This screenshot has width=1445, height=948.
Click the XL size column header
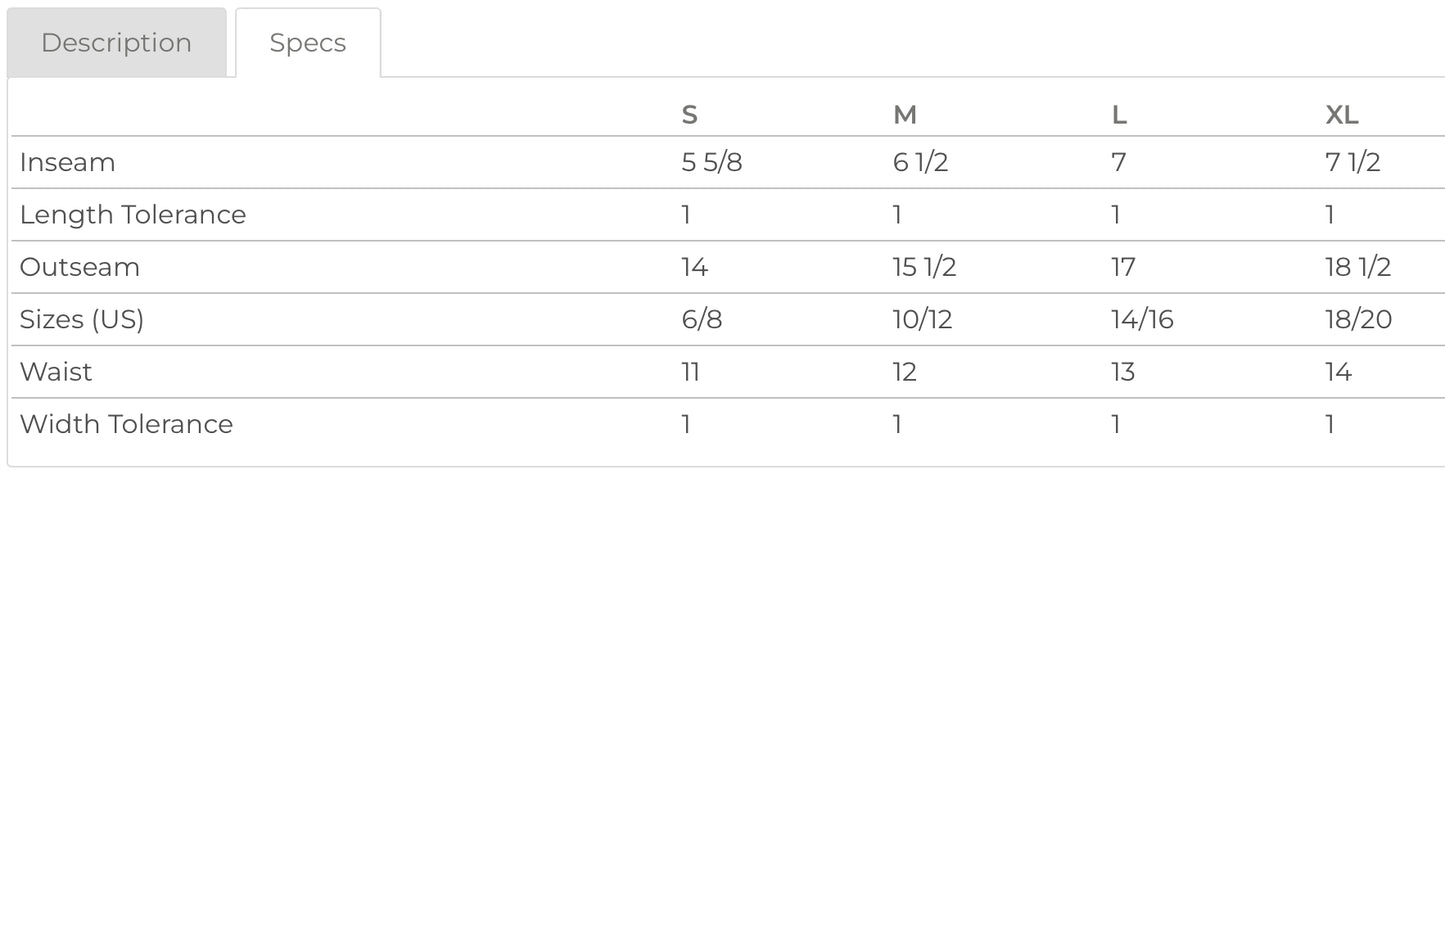pyautogui.click(x=1341, y=115)
